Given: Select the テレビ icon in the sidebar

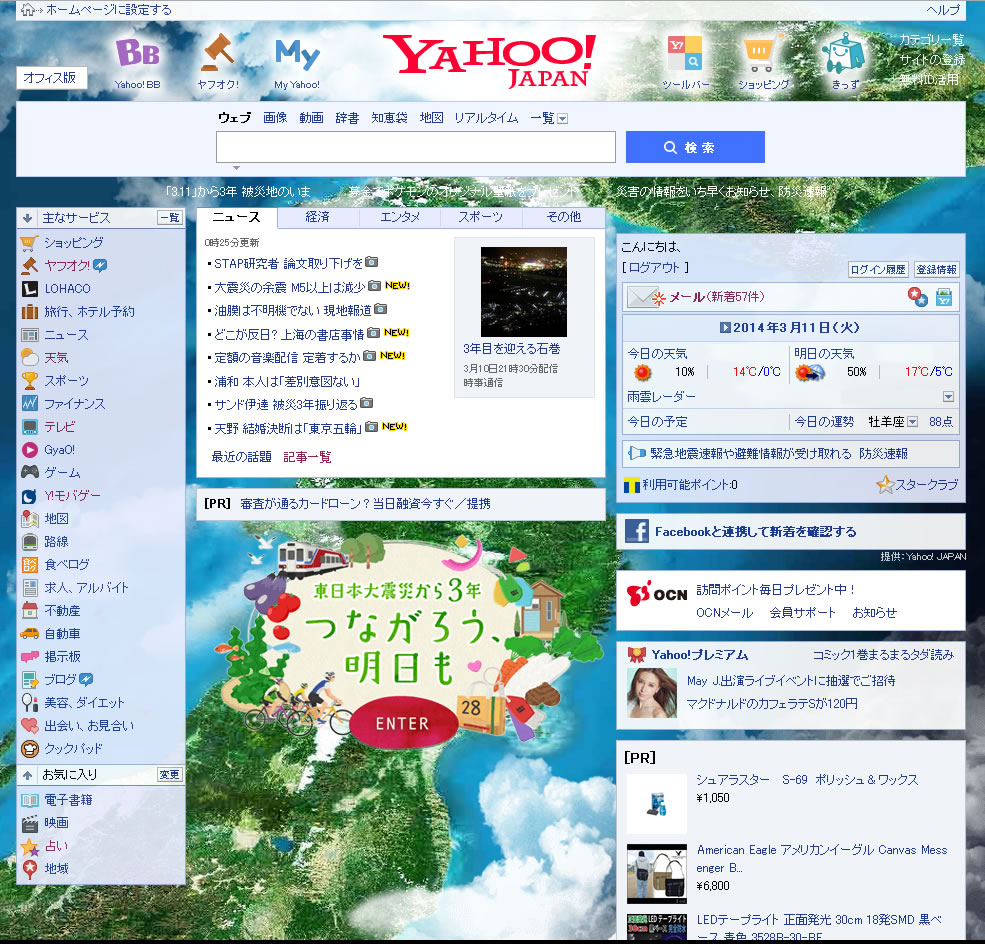Looking at the screenshot, I should (x=30, y=427).
